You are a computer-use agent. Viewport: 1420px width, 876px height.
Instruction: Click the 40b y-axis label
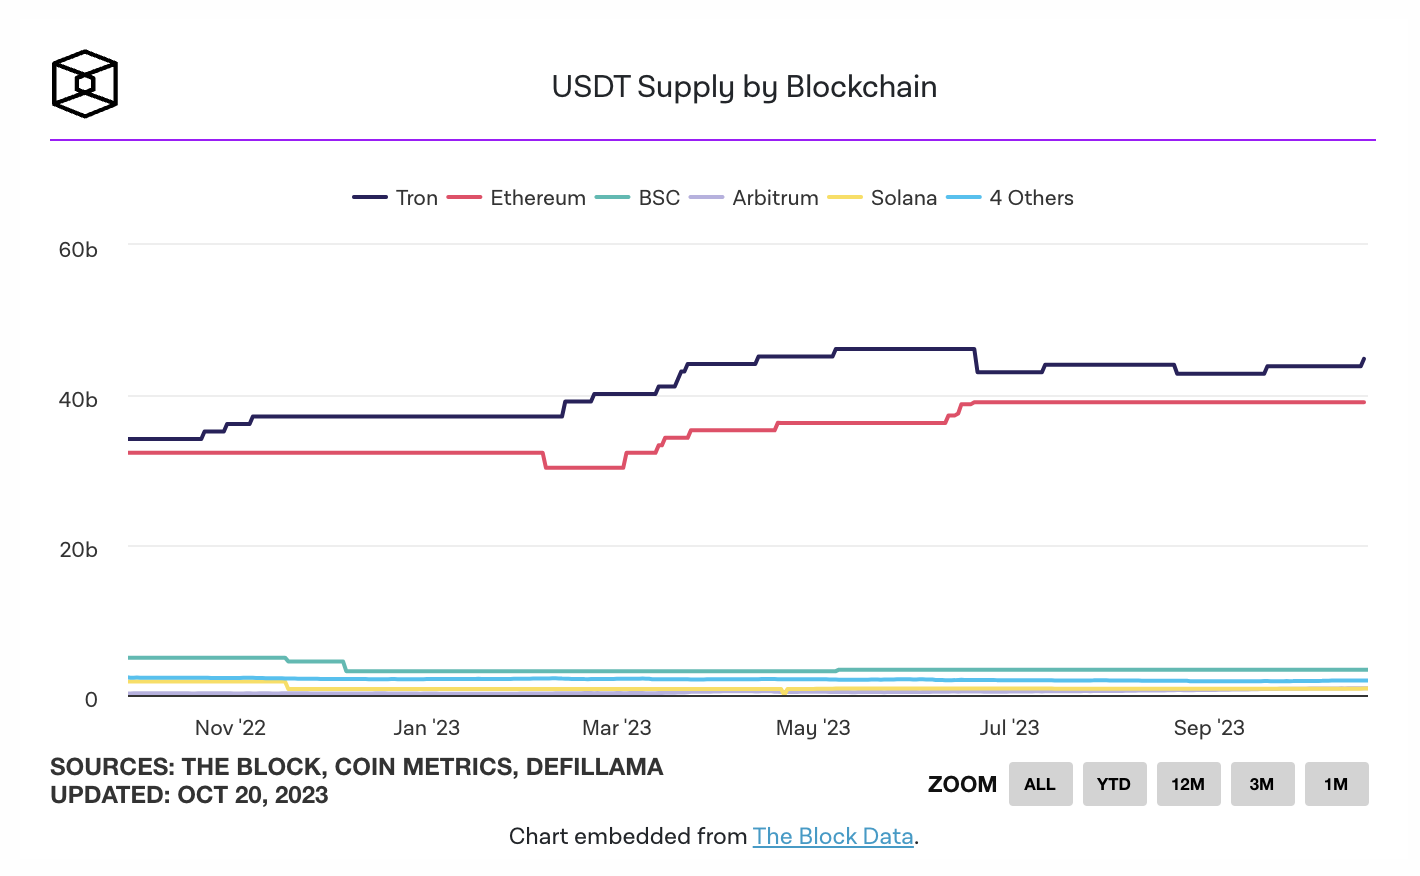pyautogui.click(x=78, y=400)
